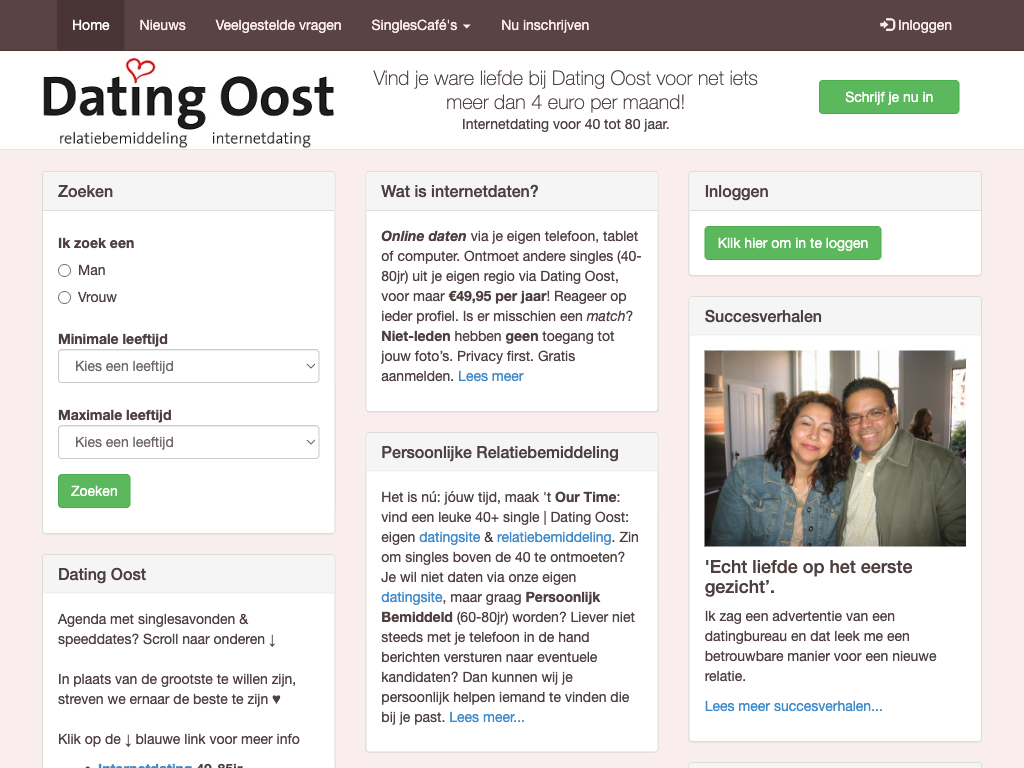Select the Man radio button
This screenshot has height=768, width=1024.
pyautogui.click(x=64, y=270)
